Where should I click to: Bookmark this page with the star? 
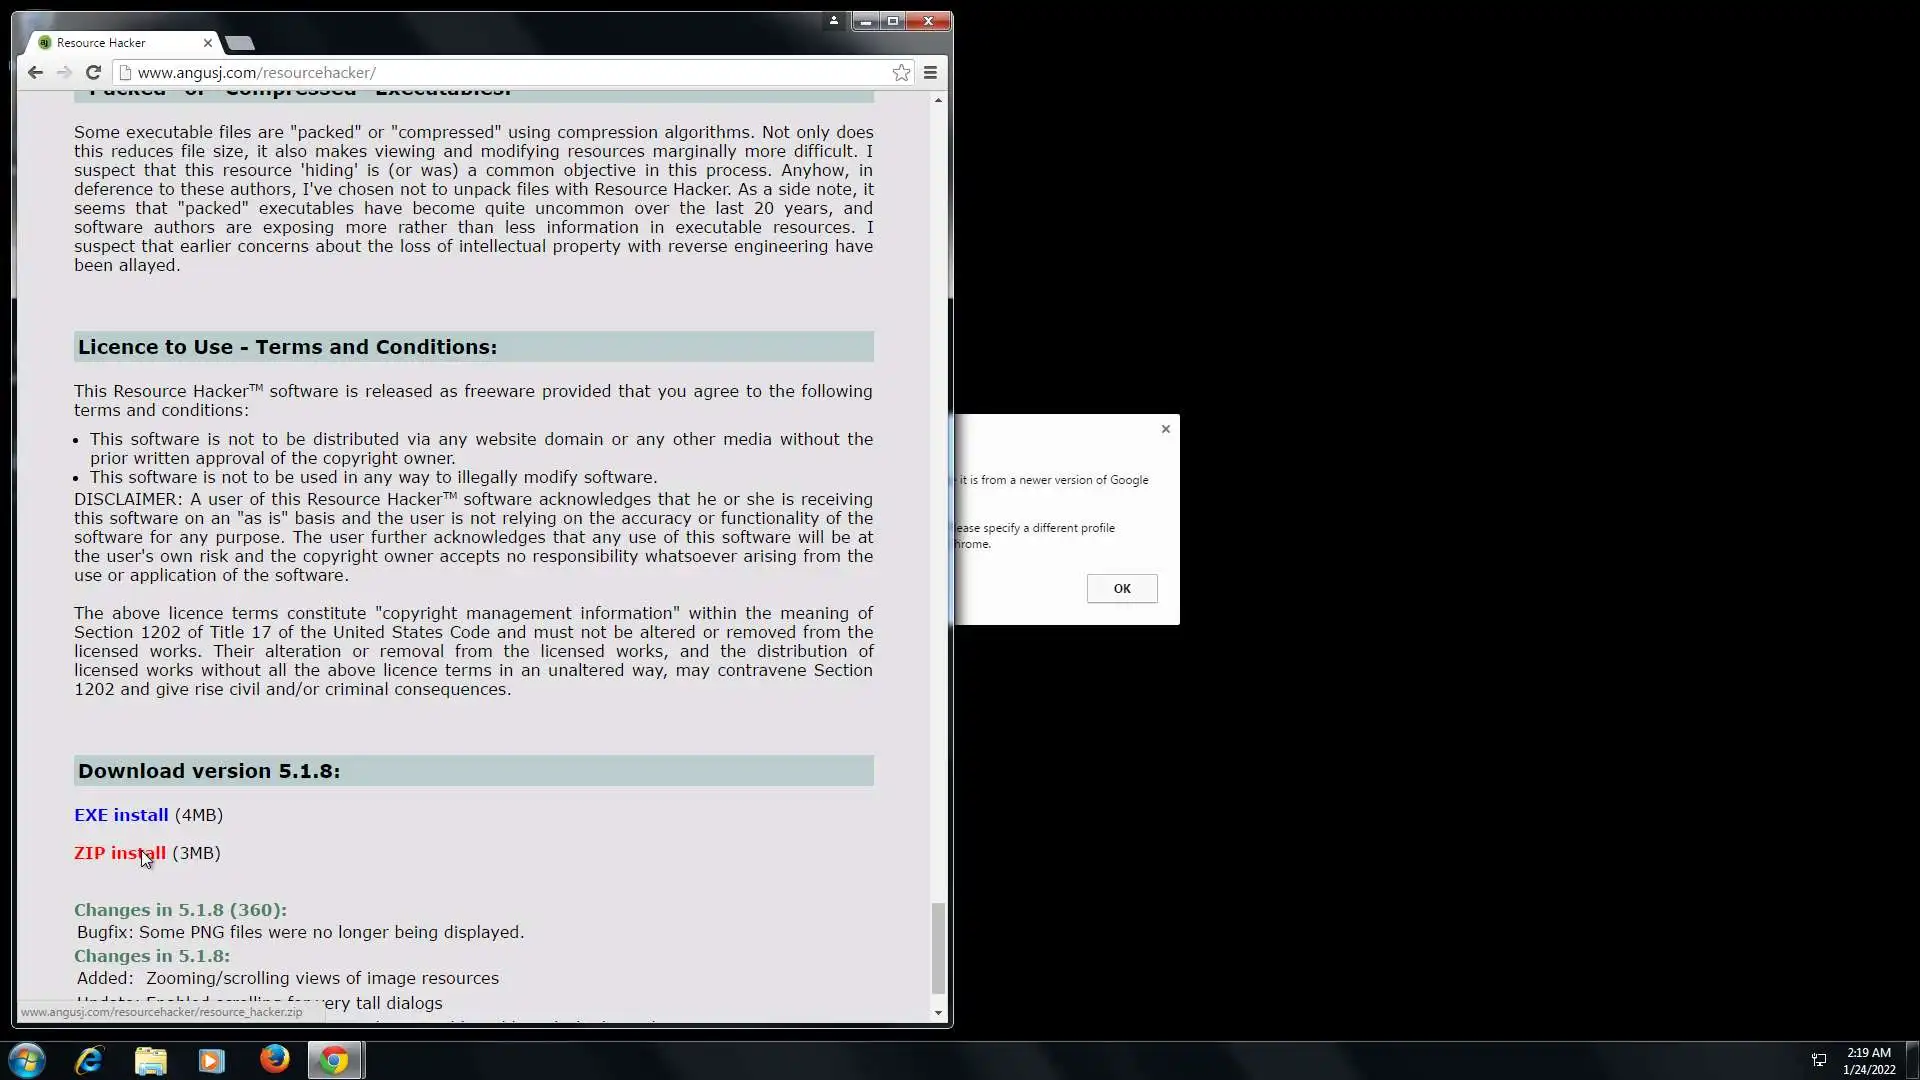[901, 72]
